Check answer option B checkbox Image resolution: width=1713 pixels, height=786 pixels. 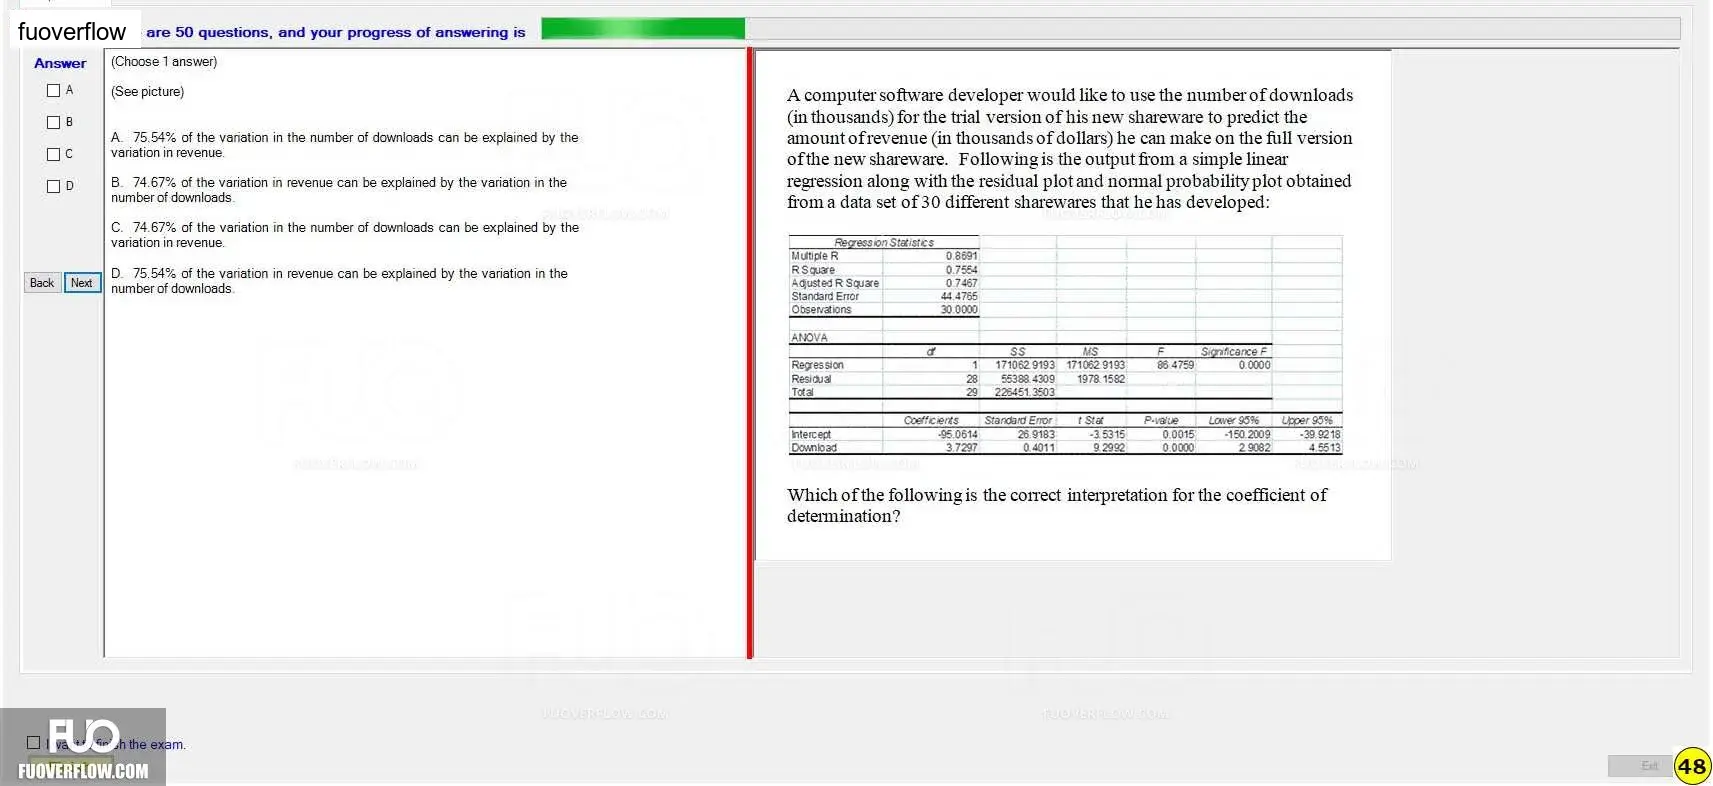(54, 123)
